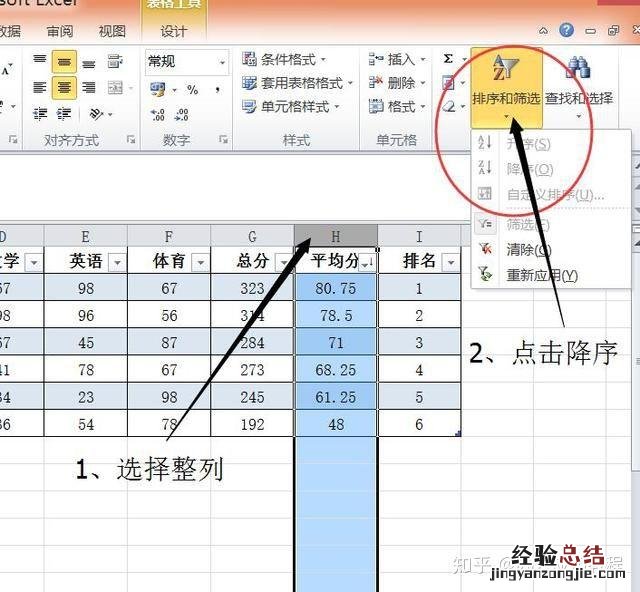
Task: Click merge and center icon
Action: 116,87
